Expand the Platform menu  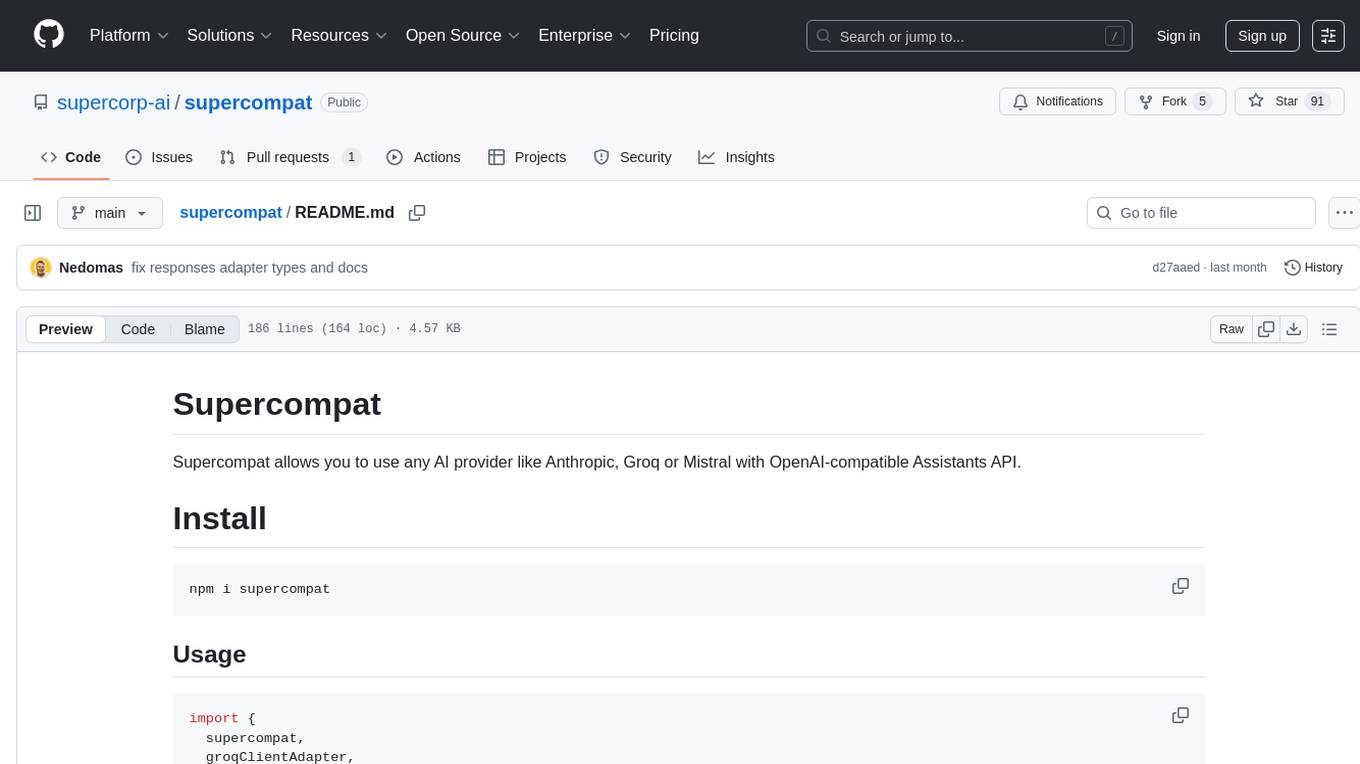[x=129, y=35]
